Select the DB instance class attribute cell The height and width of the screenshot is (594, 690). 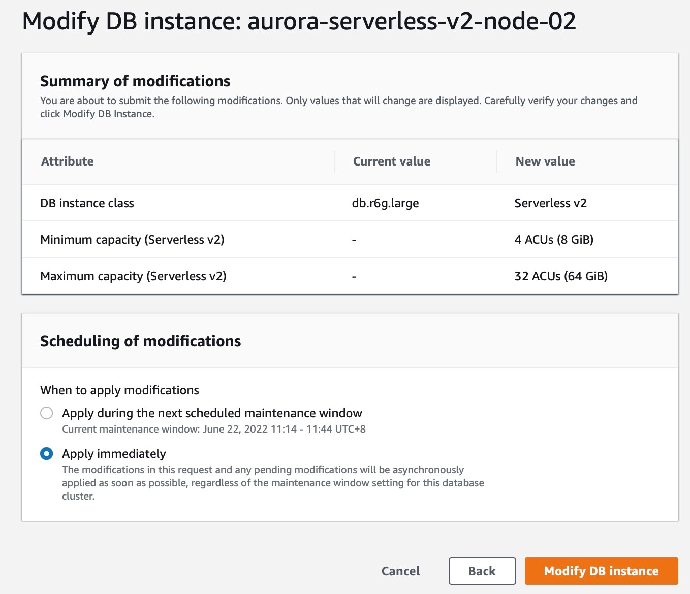pyautogui.click(x=87, y=203)
